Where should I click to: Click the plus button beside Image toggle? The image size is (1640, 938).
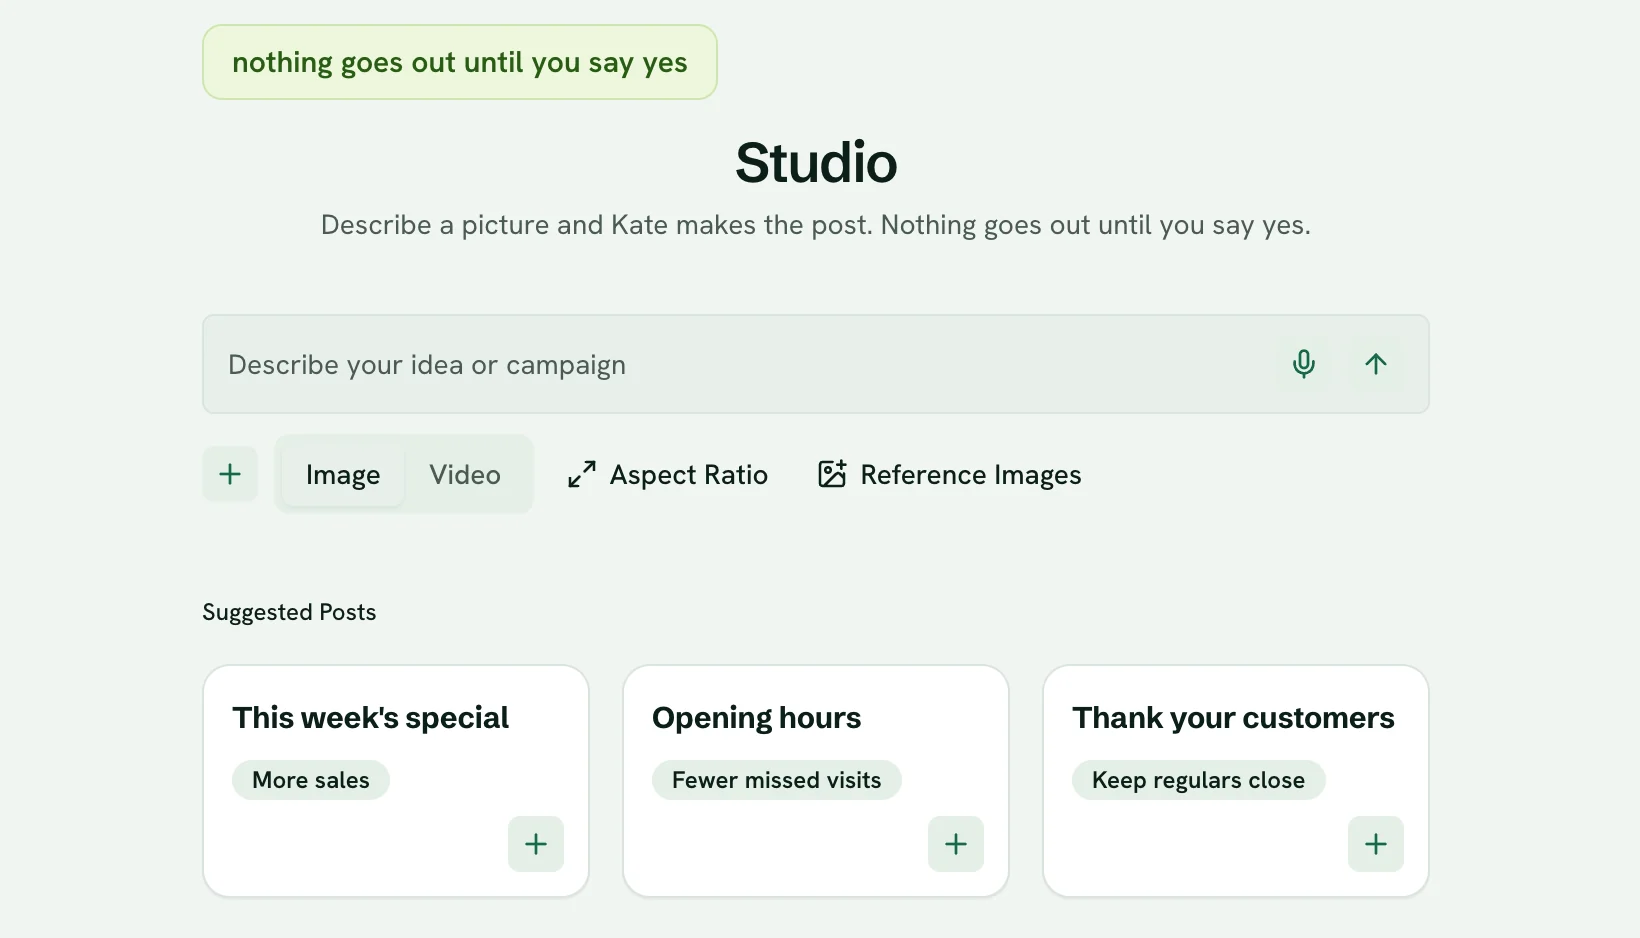[230, 474]
